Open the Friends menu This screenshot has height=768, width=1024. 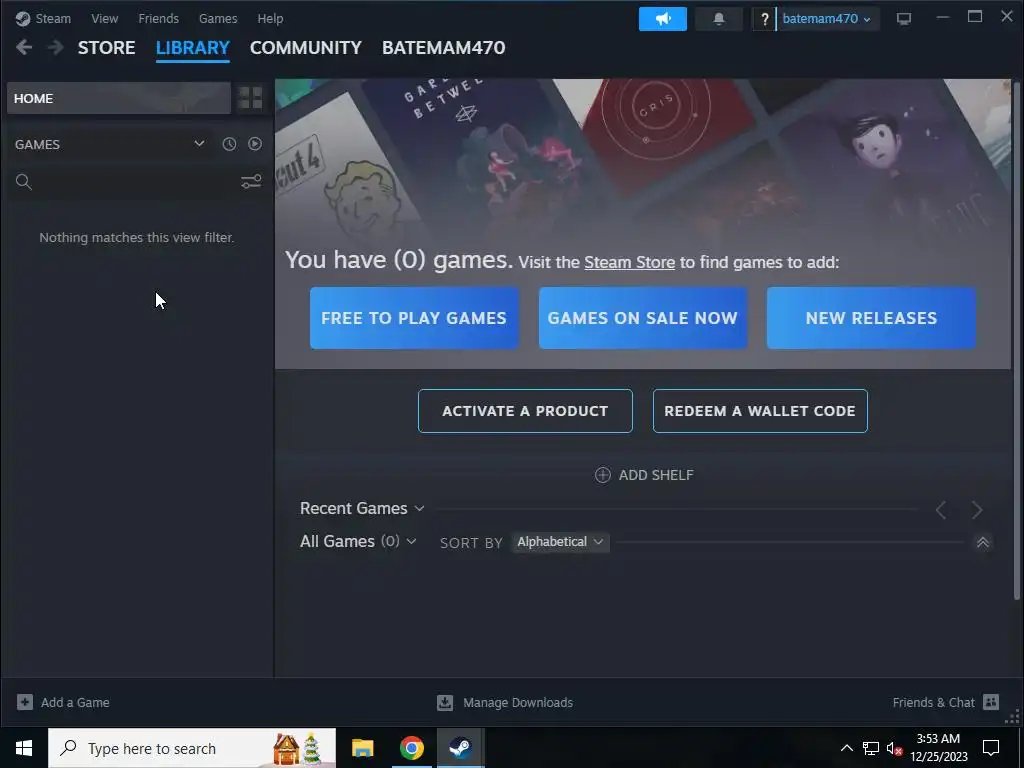click(x=159, y=19)
